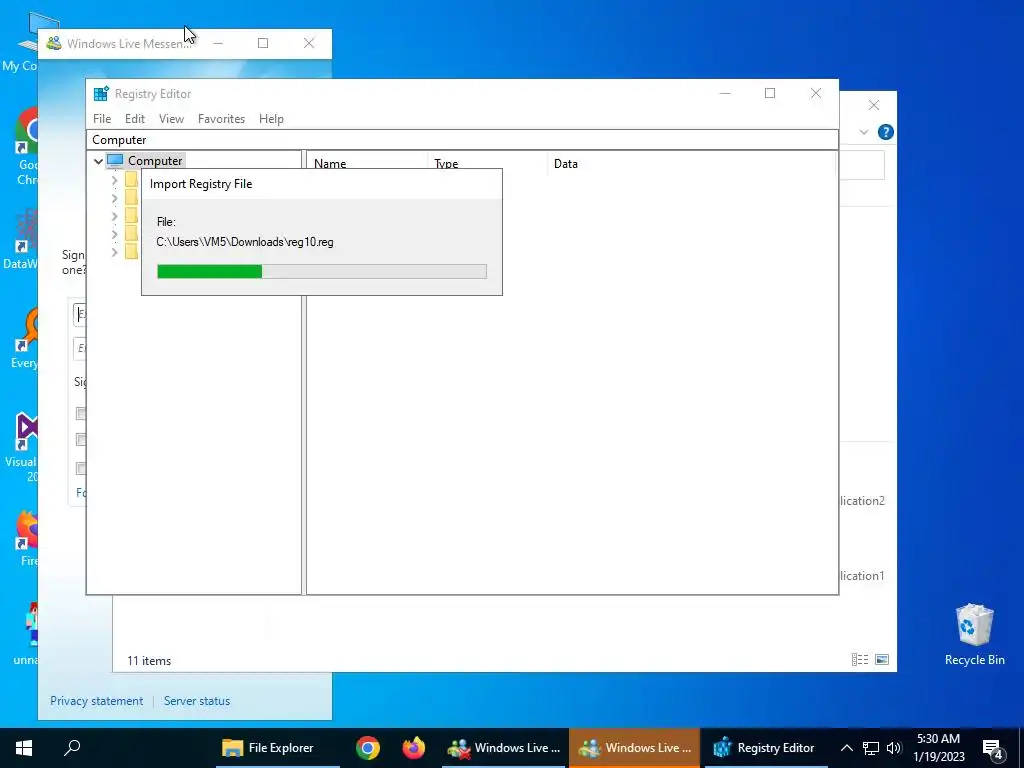The width and height of the screenshot is (1024, 768).
Task: Collapse the Computer node in registry tree
Action: (98, 161)
